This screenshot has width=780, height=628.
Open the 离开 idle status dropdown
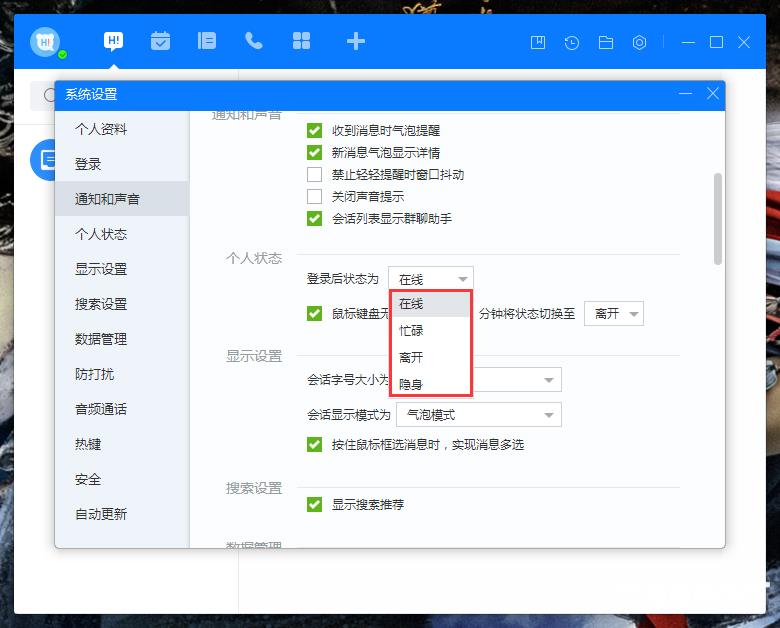coord(614,314)
